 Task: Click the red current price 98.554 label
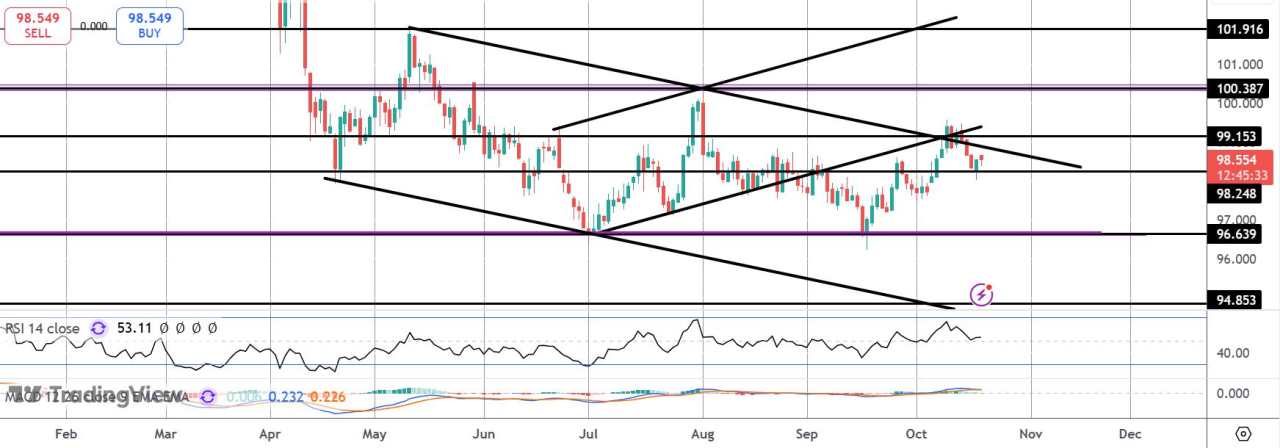pyautogui.click(x=1239, y=166)
